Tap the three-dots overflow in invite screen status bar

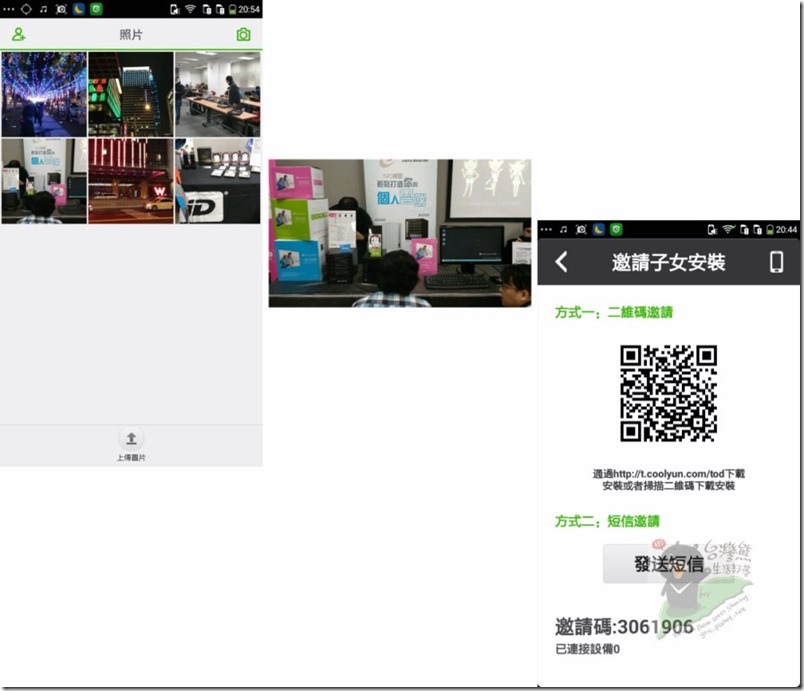pyautogui.click(x=546, y=230)
